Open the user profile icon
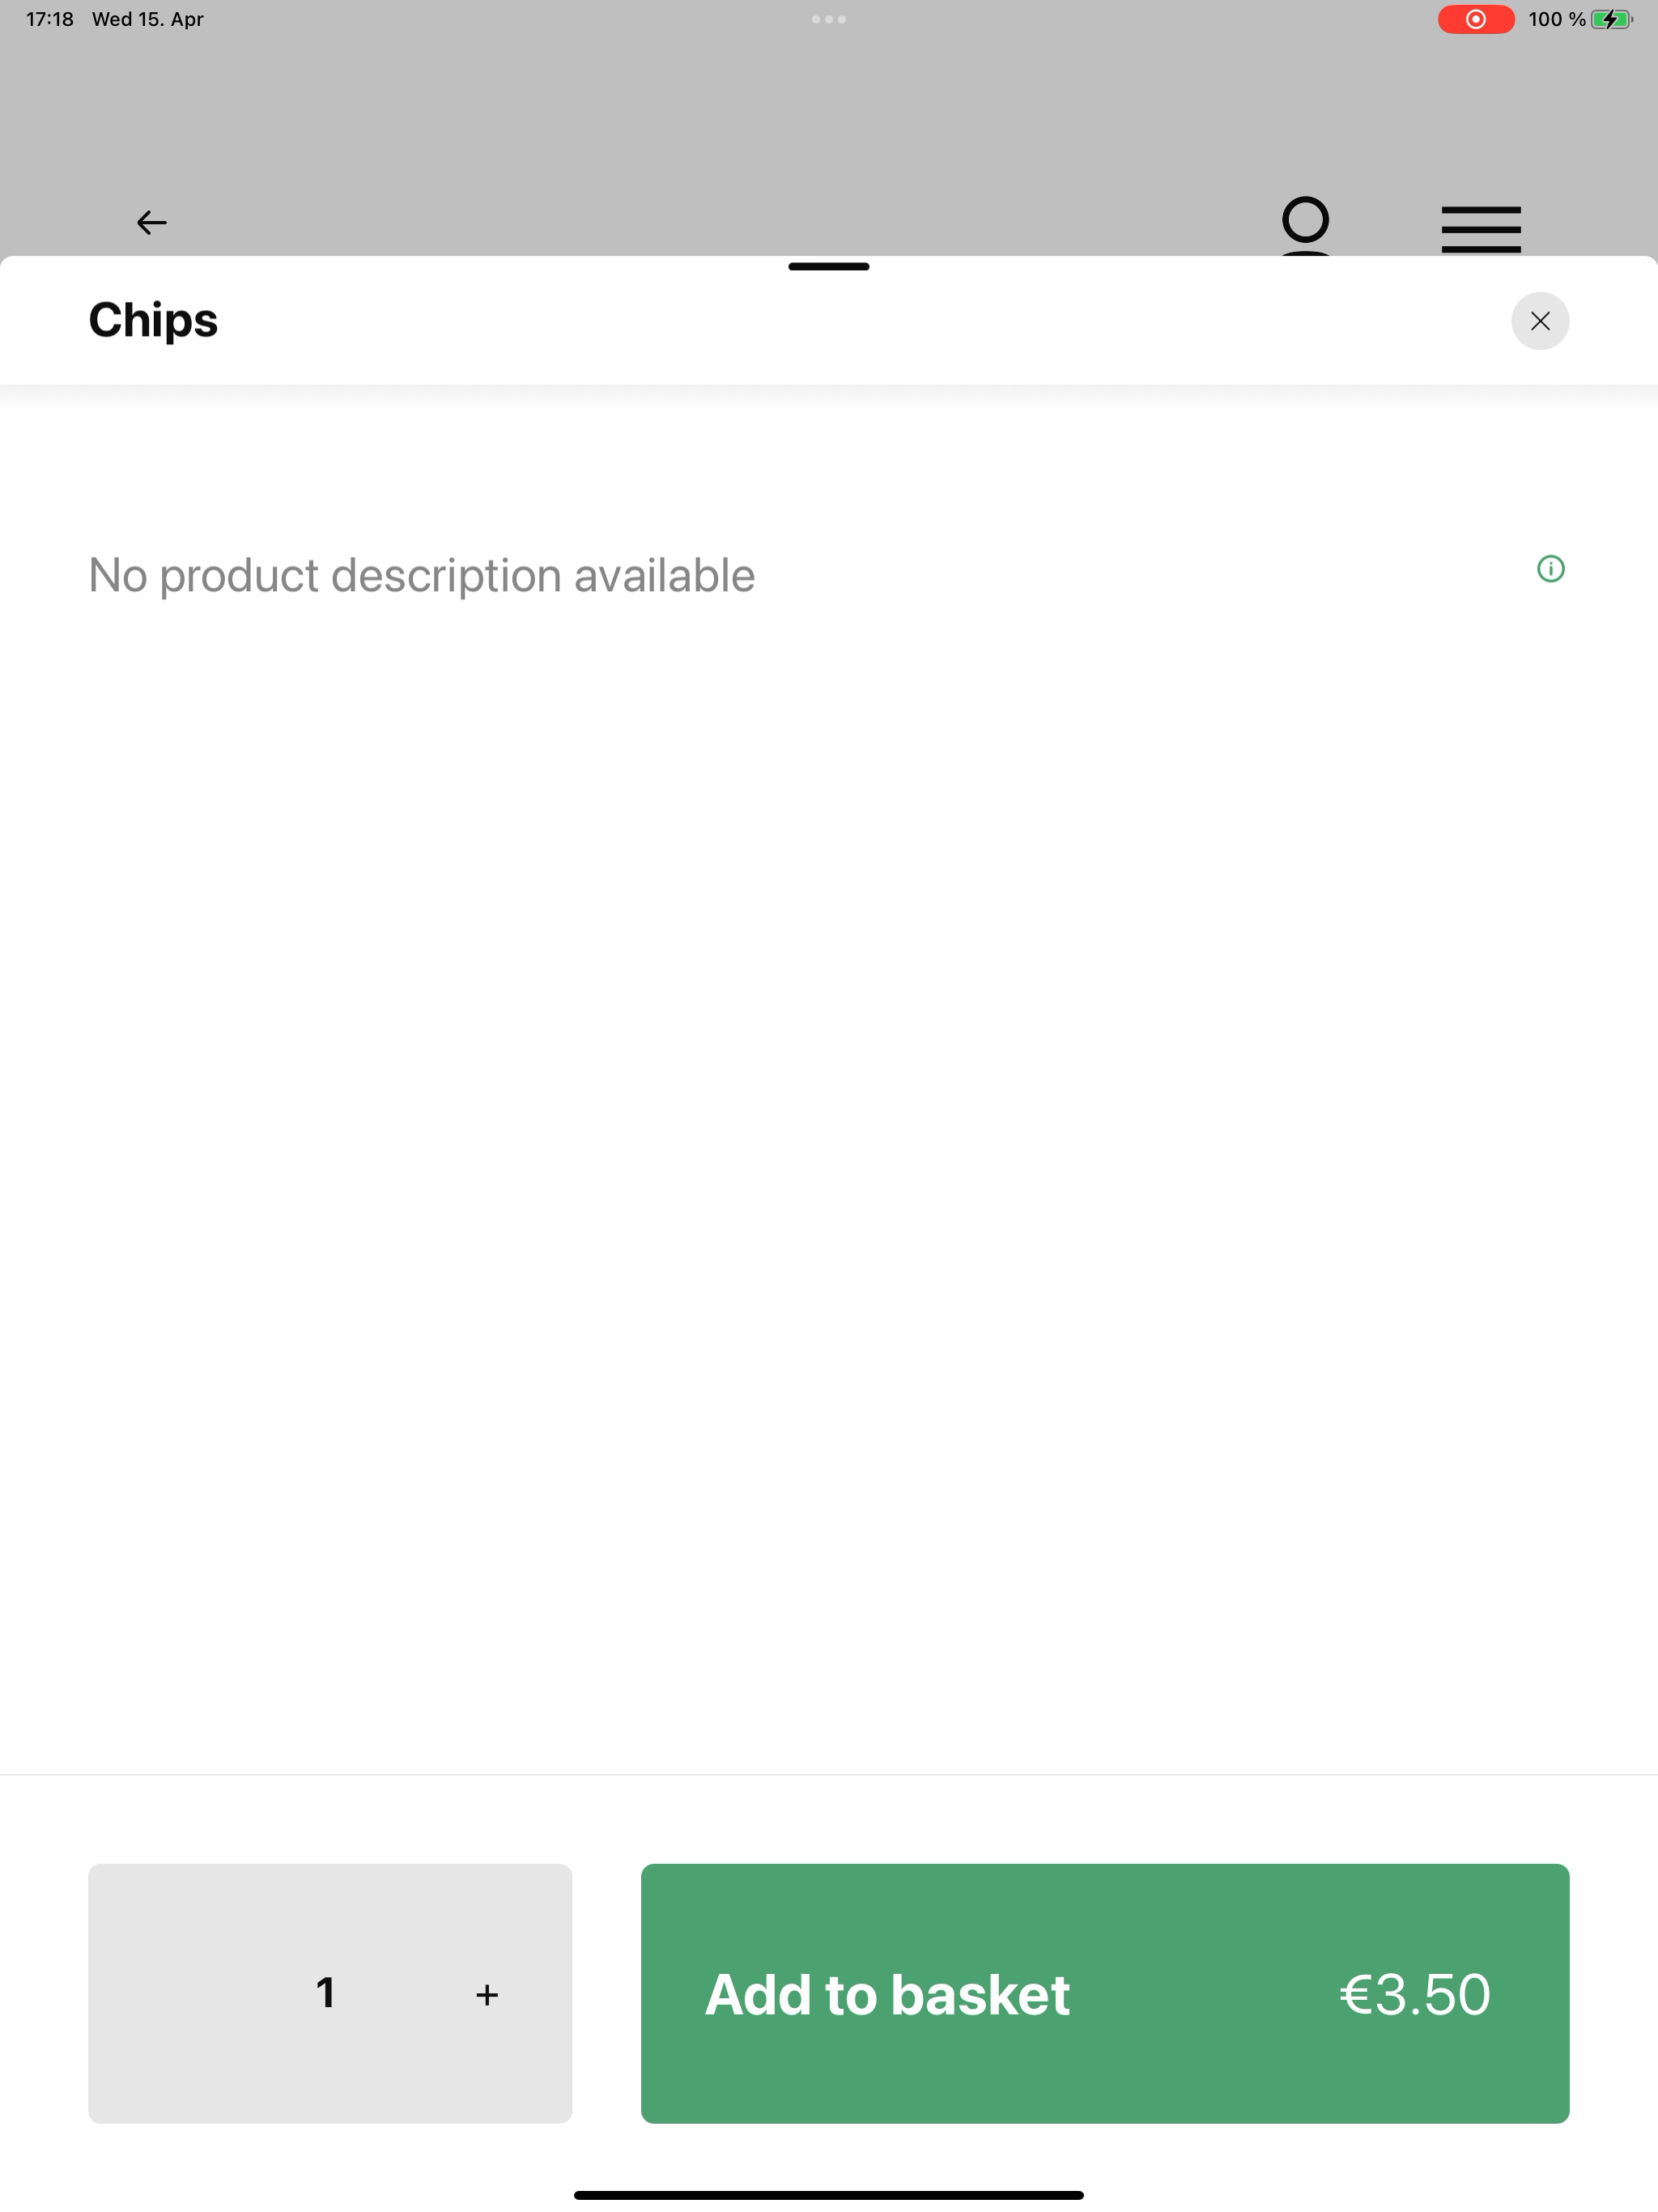Screen dimensions: 1658x2212 (1305, 226)
